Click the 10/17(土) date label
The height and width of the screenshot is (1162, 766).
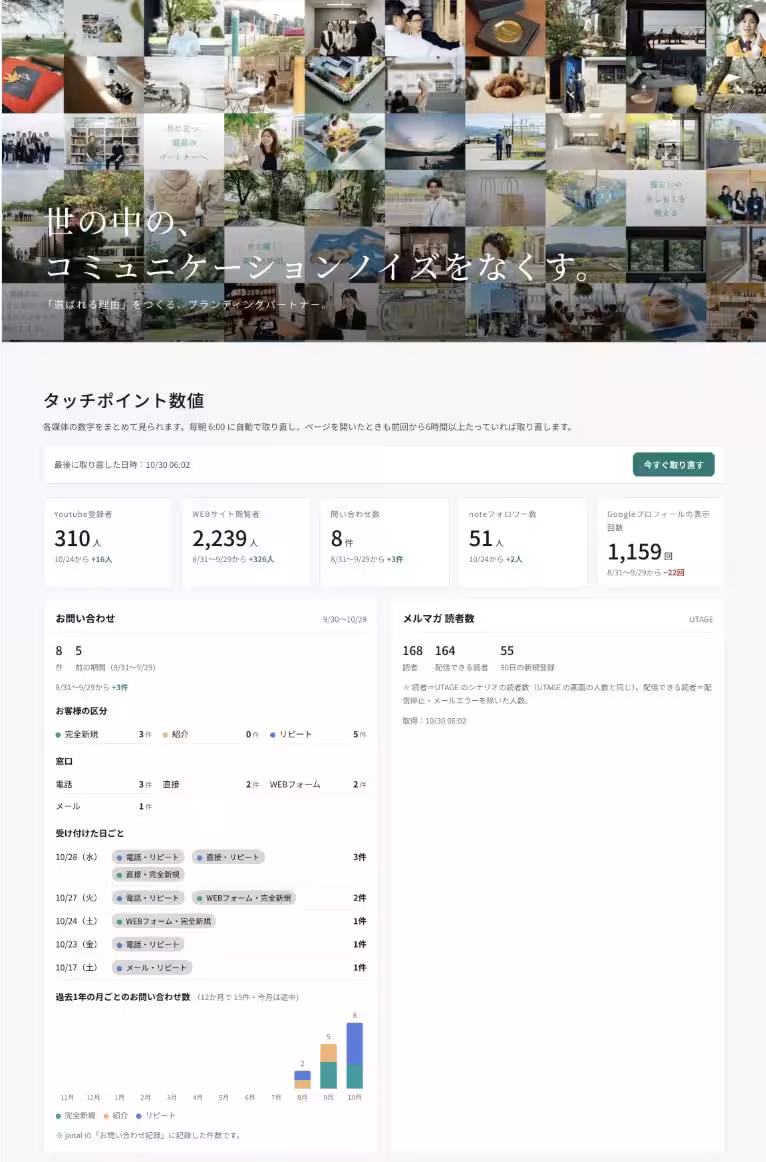pos(76,967)
